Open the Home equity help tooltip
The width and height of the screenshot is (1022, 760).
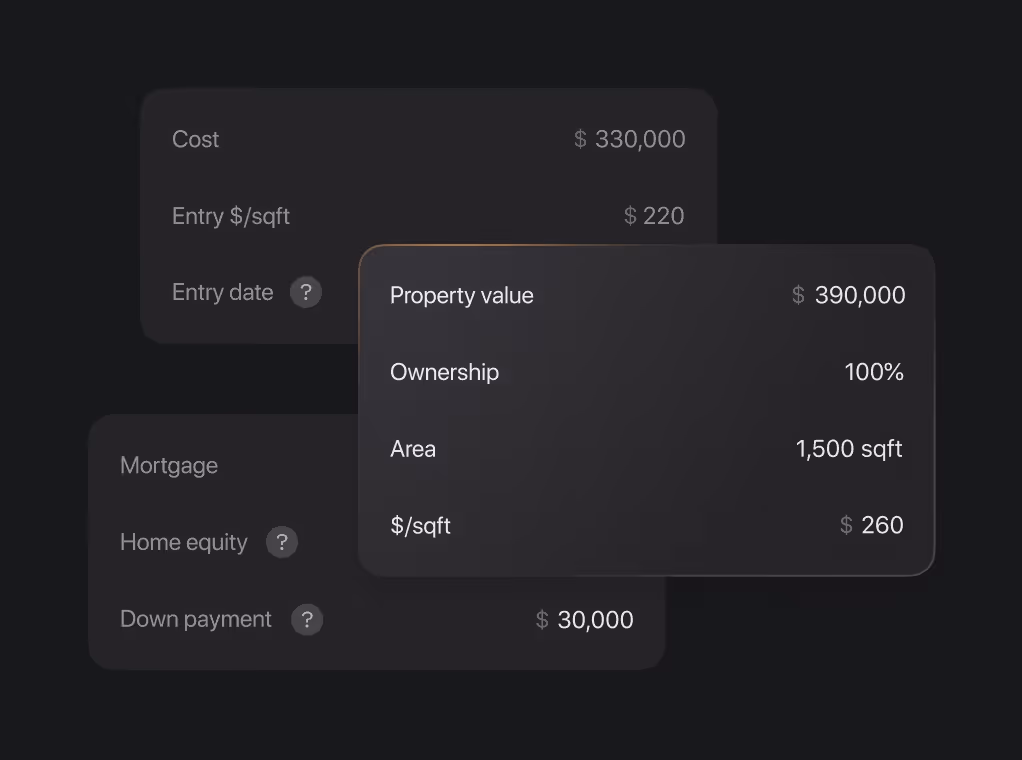281,542
